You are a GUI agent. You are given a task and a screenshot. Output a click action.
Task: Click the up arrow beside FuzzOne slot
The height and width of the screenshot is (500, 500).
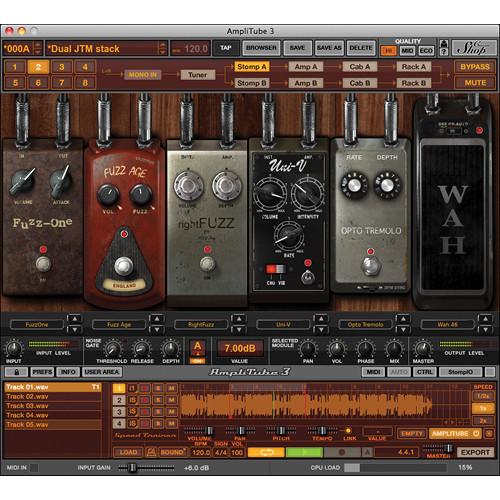(75, 319)
